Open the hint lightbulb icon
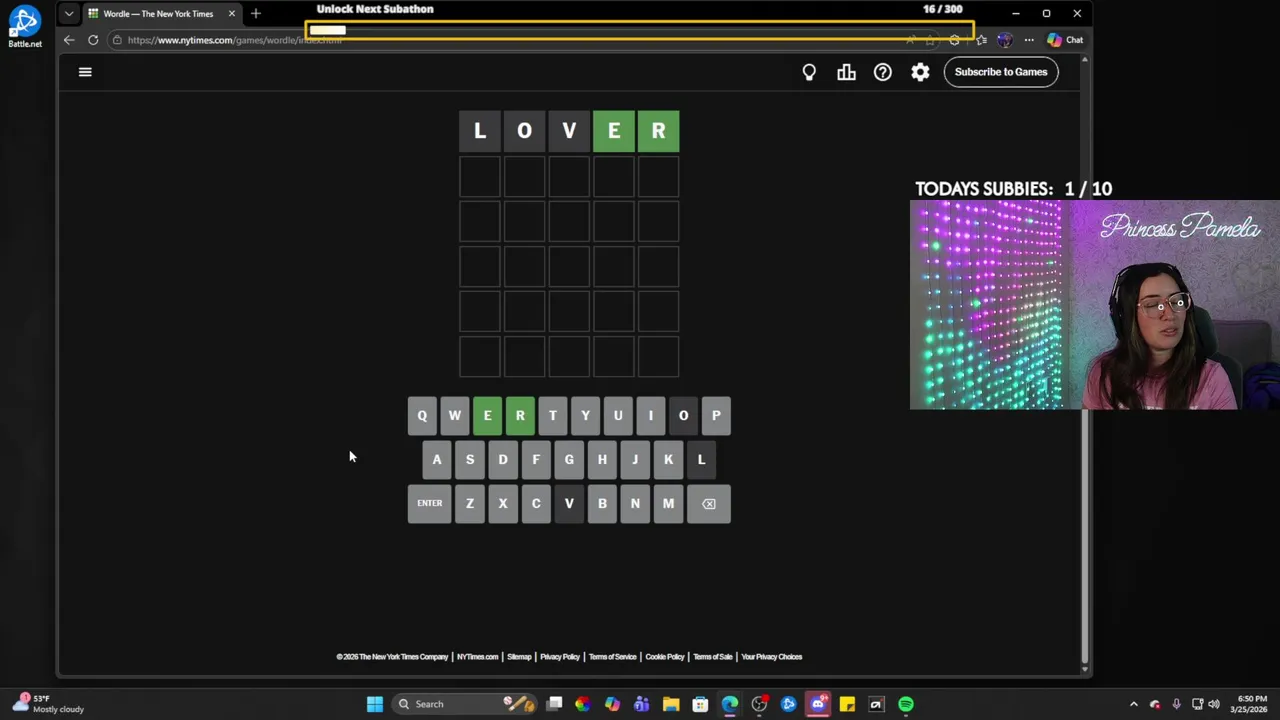 [x=809, y=72]
